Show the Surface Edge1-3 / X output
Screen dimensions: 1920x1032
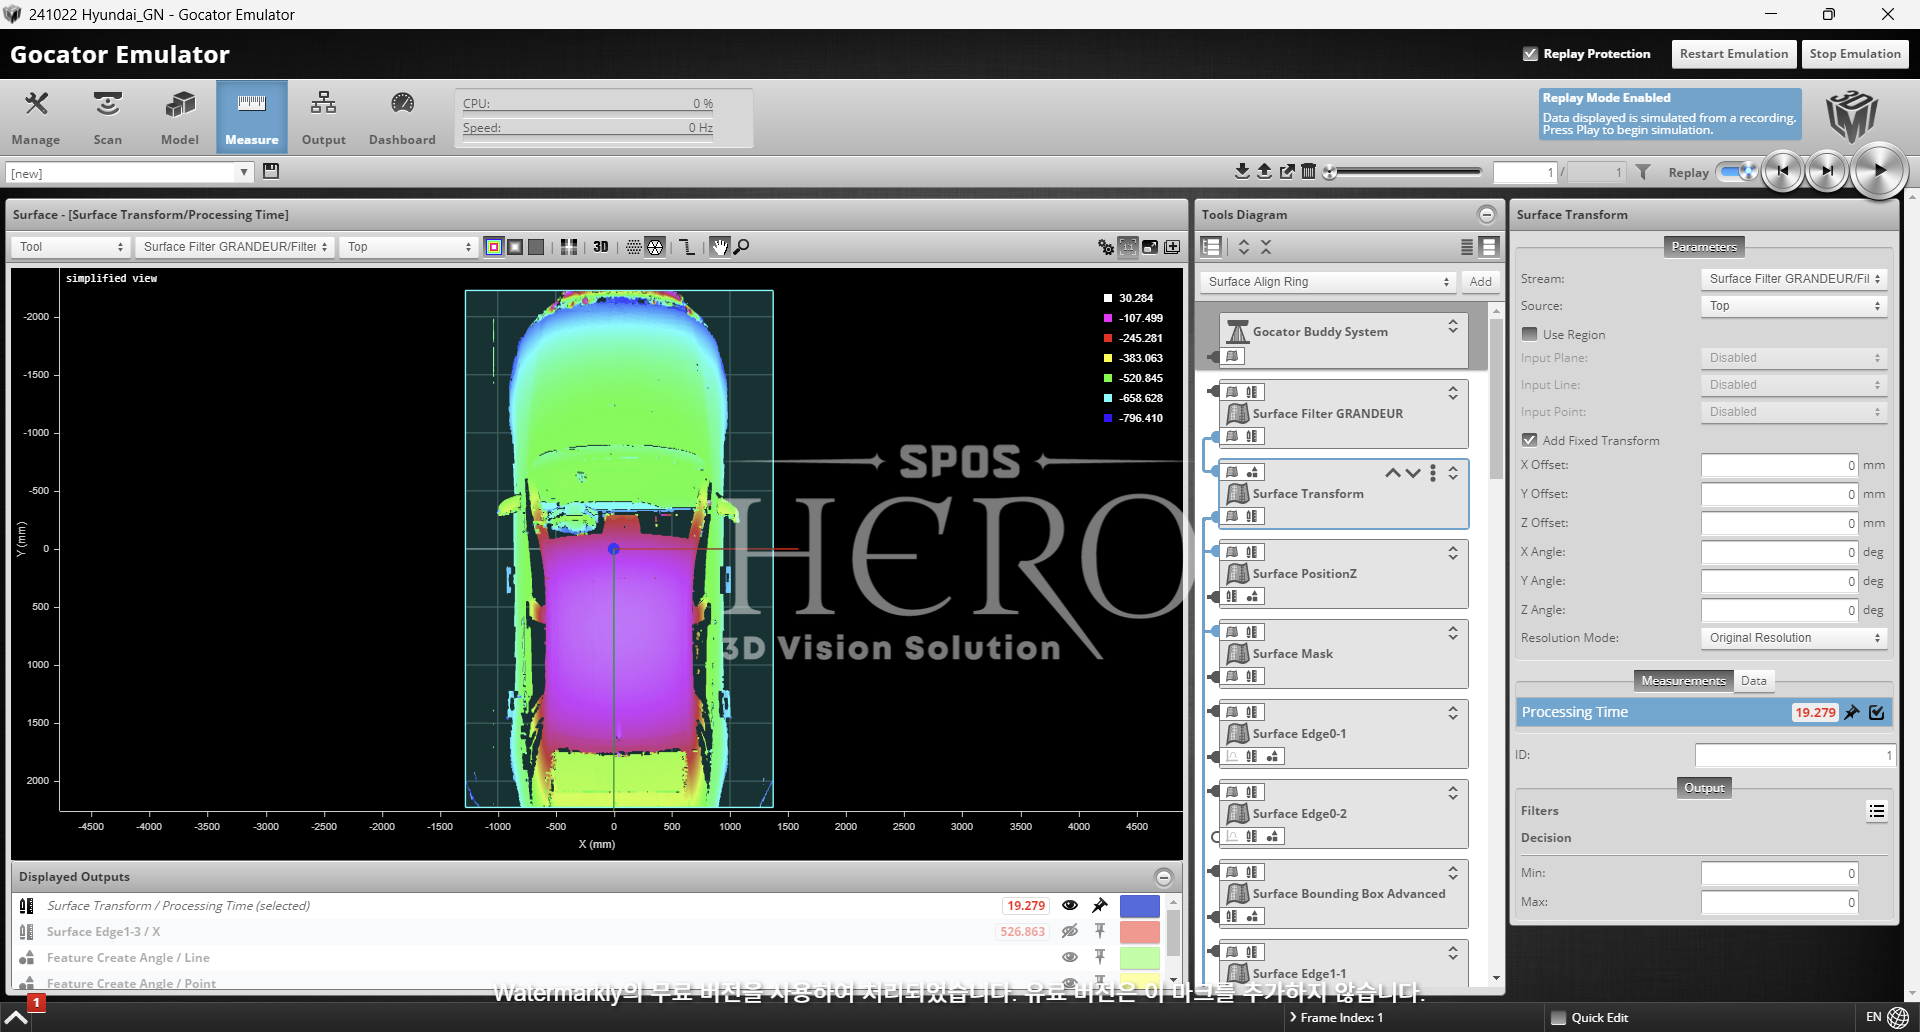pyautogui.click(x=1070, y=932)
